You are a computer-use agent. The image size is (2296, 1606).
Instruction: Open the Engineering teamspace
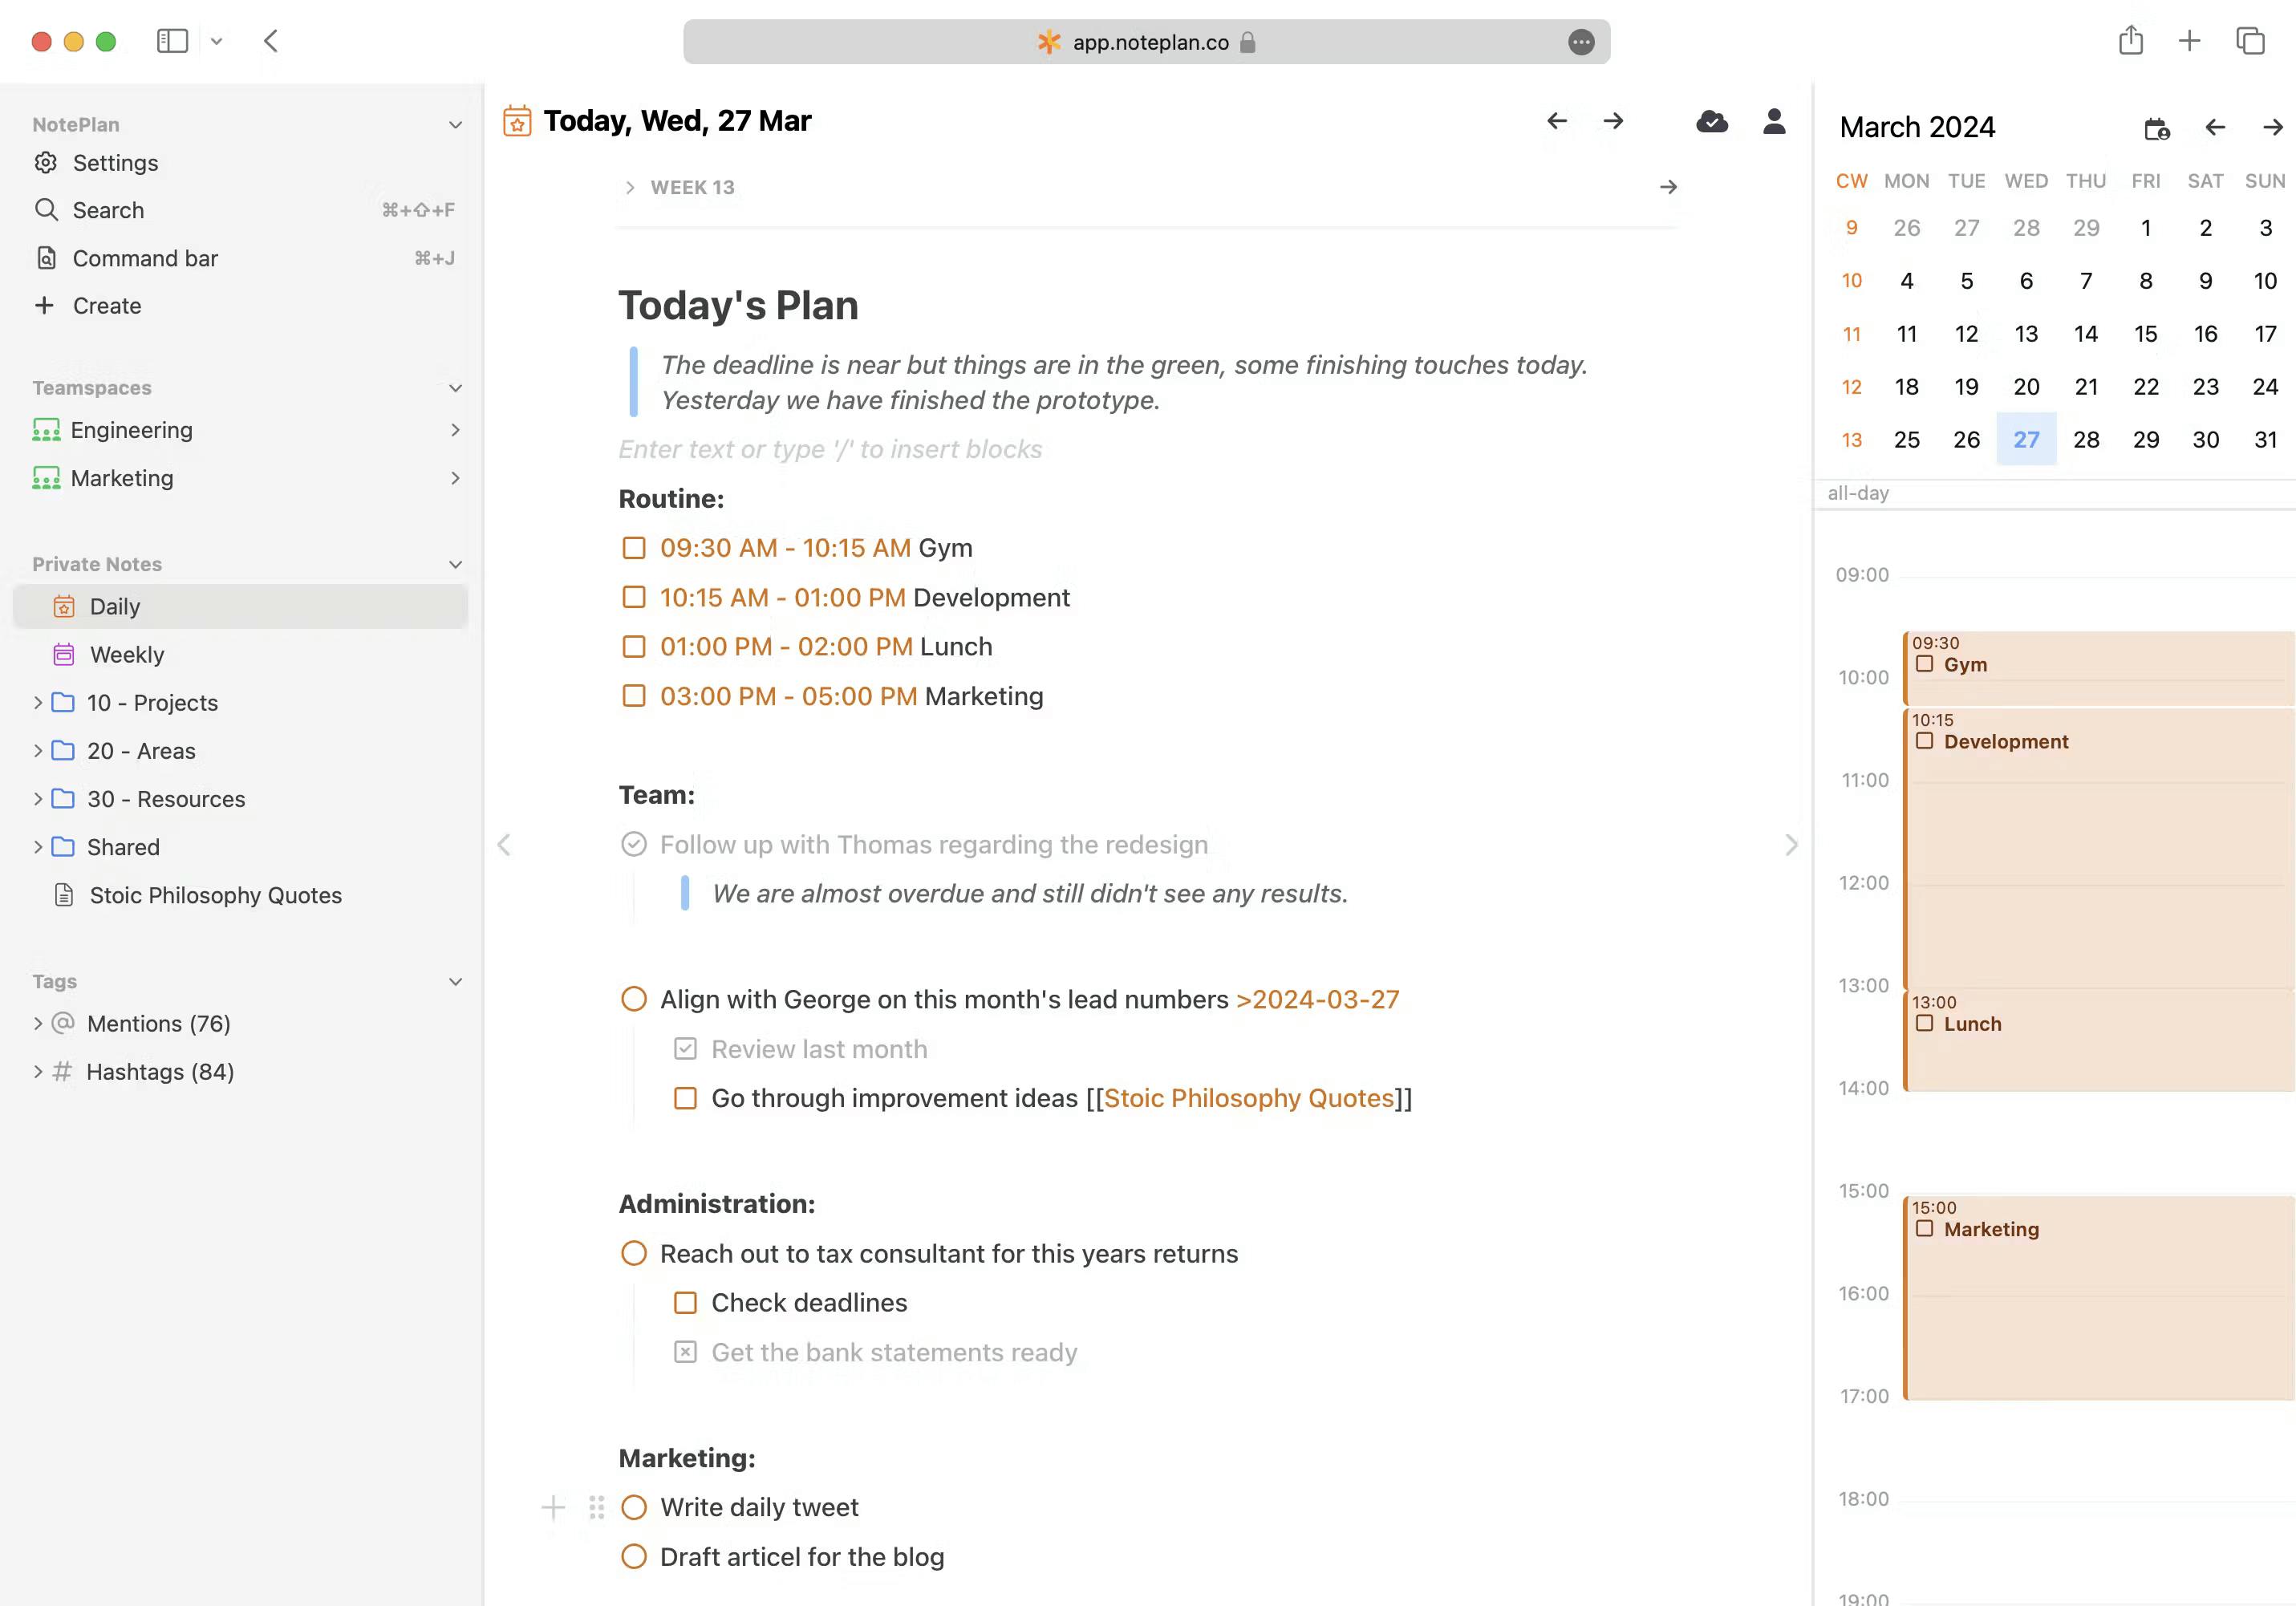tap(133, 430)
